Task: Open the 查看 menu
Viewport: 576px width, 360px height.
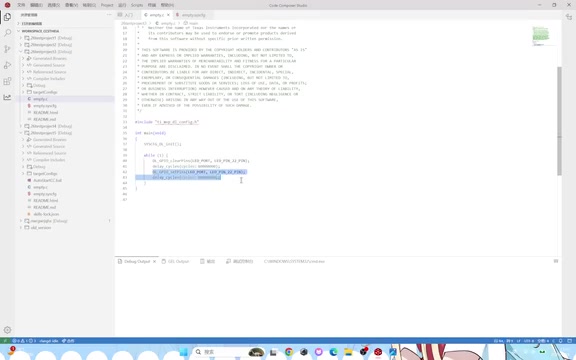Action: pyautogui.click(x=71, y=5)
